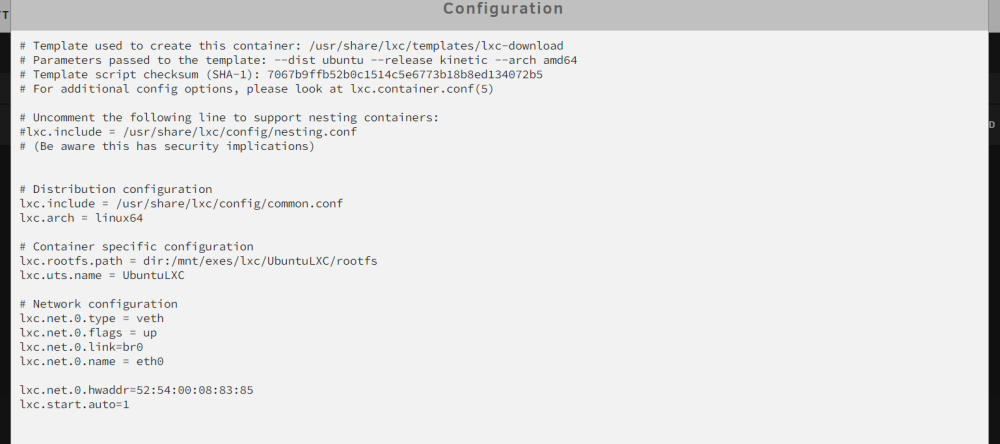Click the Template script checksum SHA-1 line
The height and width of the screenshot is (444, 1000).
pyautogui.click(x=281, y=74)
